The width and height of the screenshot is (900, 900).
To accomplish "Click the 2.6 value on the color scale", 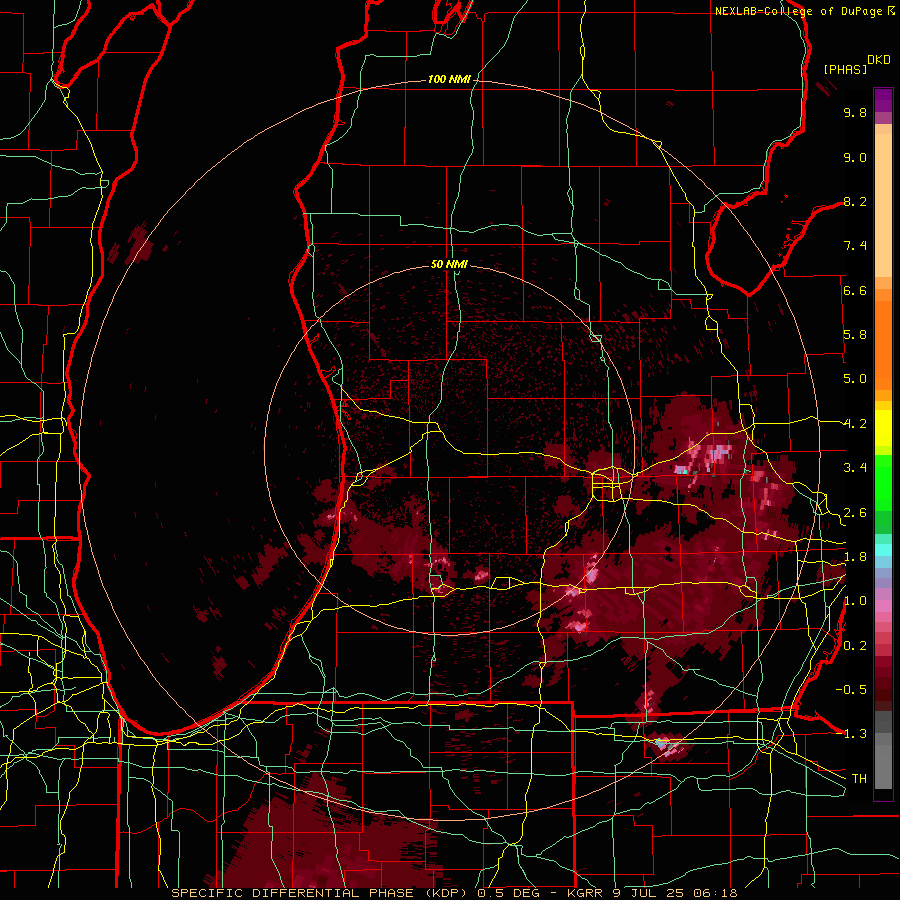I will click(855, 513).
